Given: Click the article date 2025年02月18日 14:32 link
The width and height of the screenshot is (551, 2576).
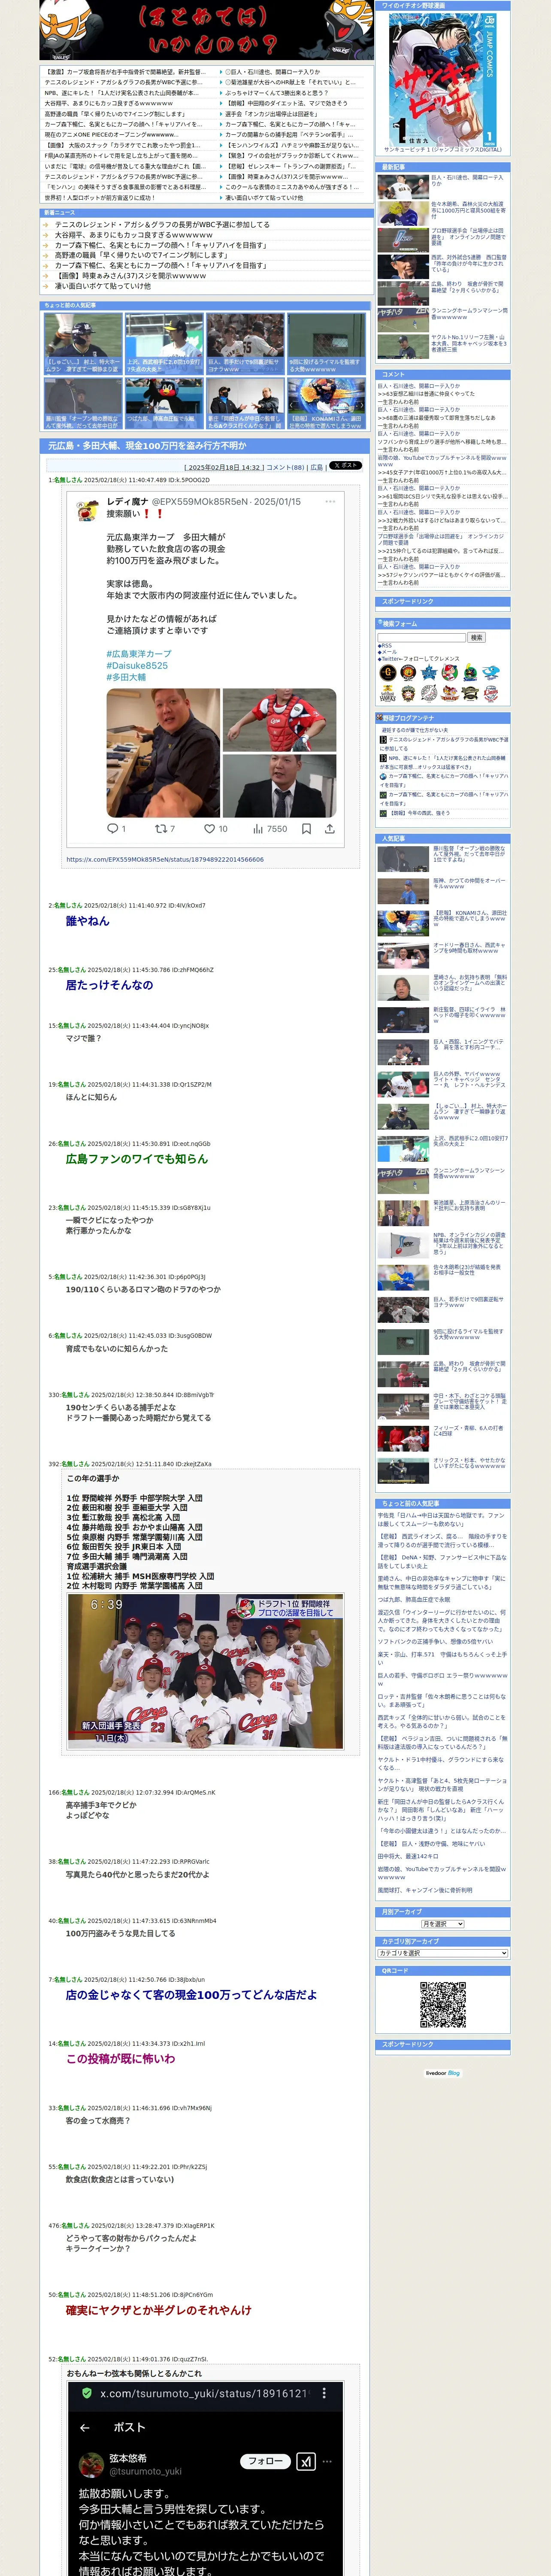Looking at the screenshot, I should point(224,467).
